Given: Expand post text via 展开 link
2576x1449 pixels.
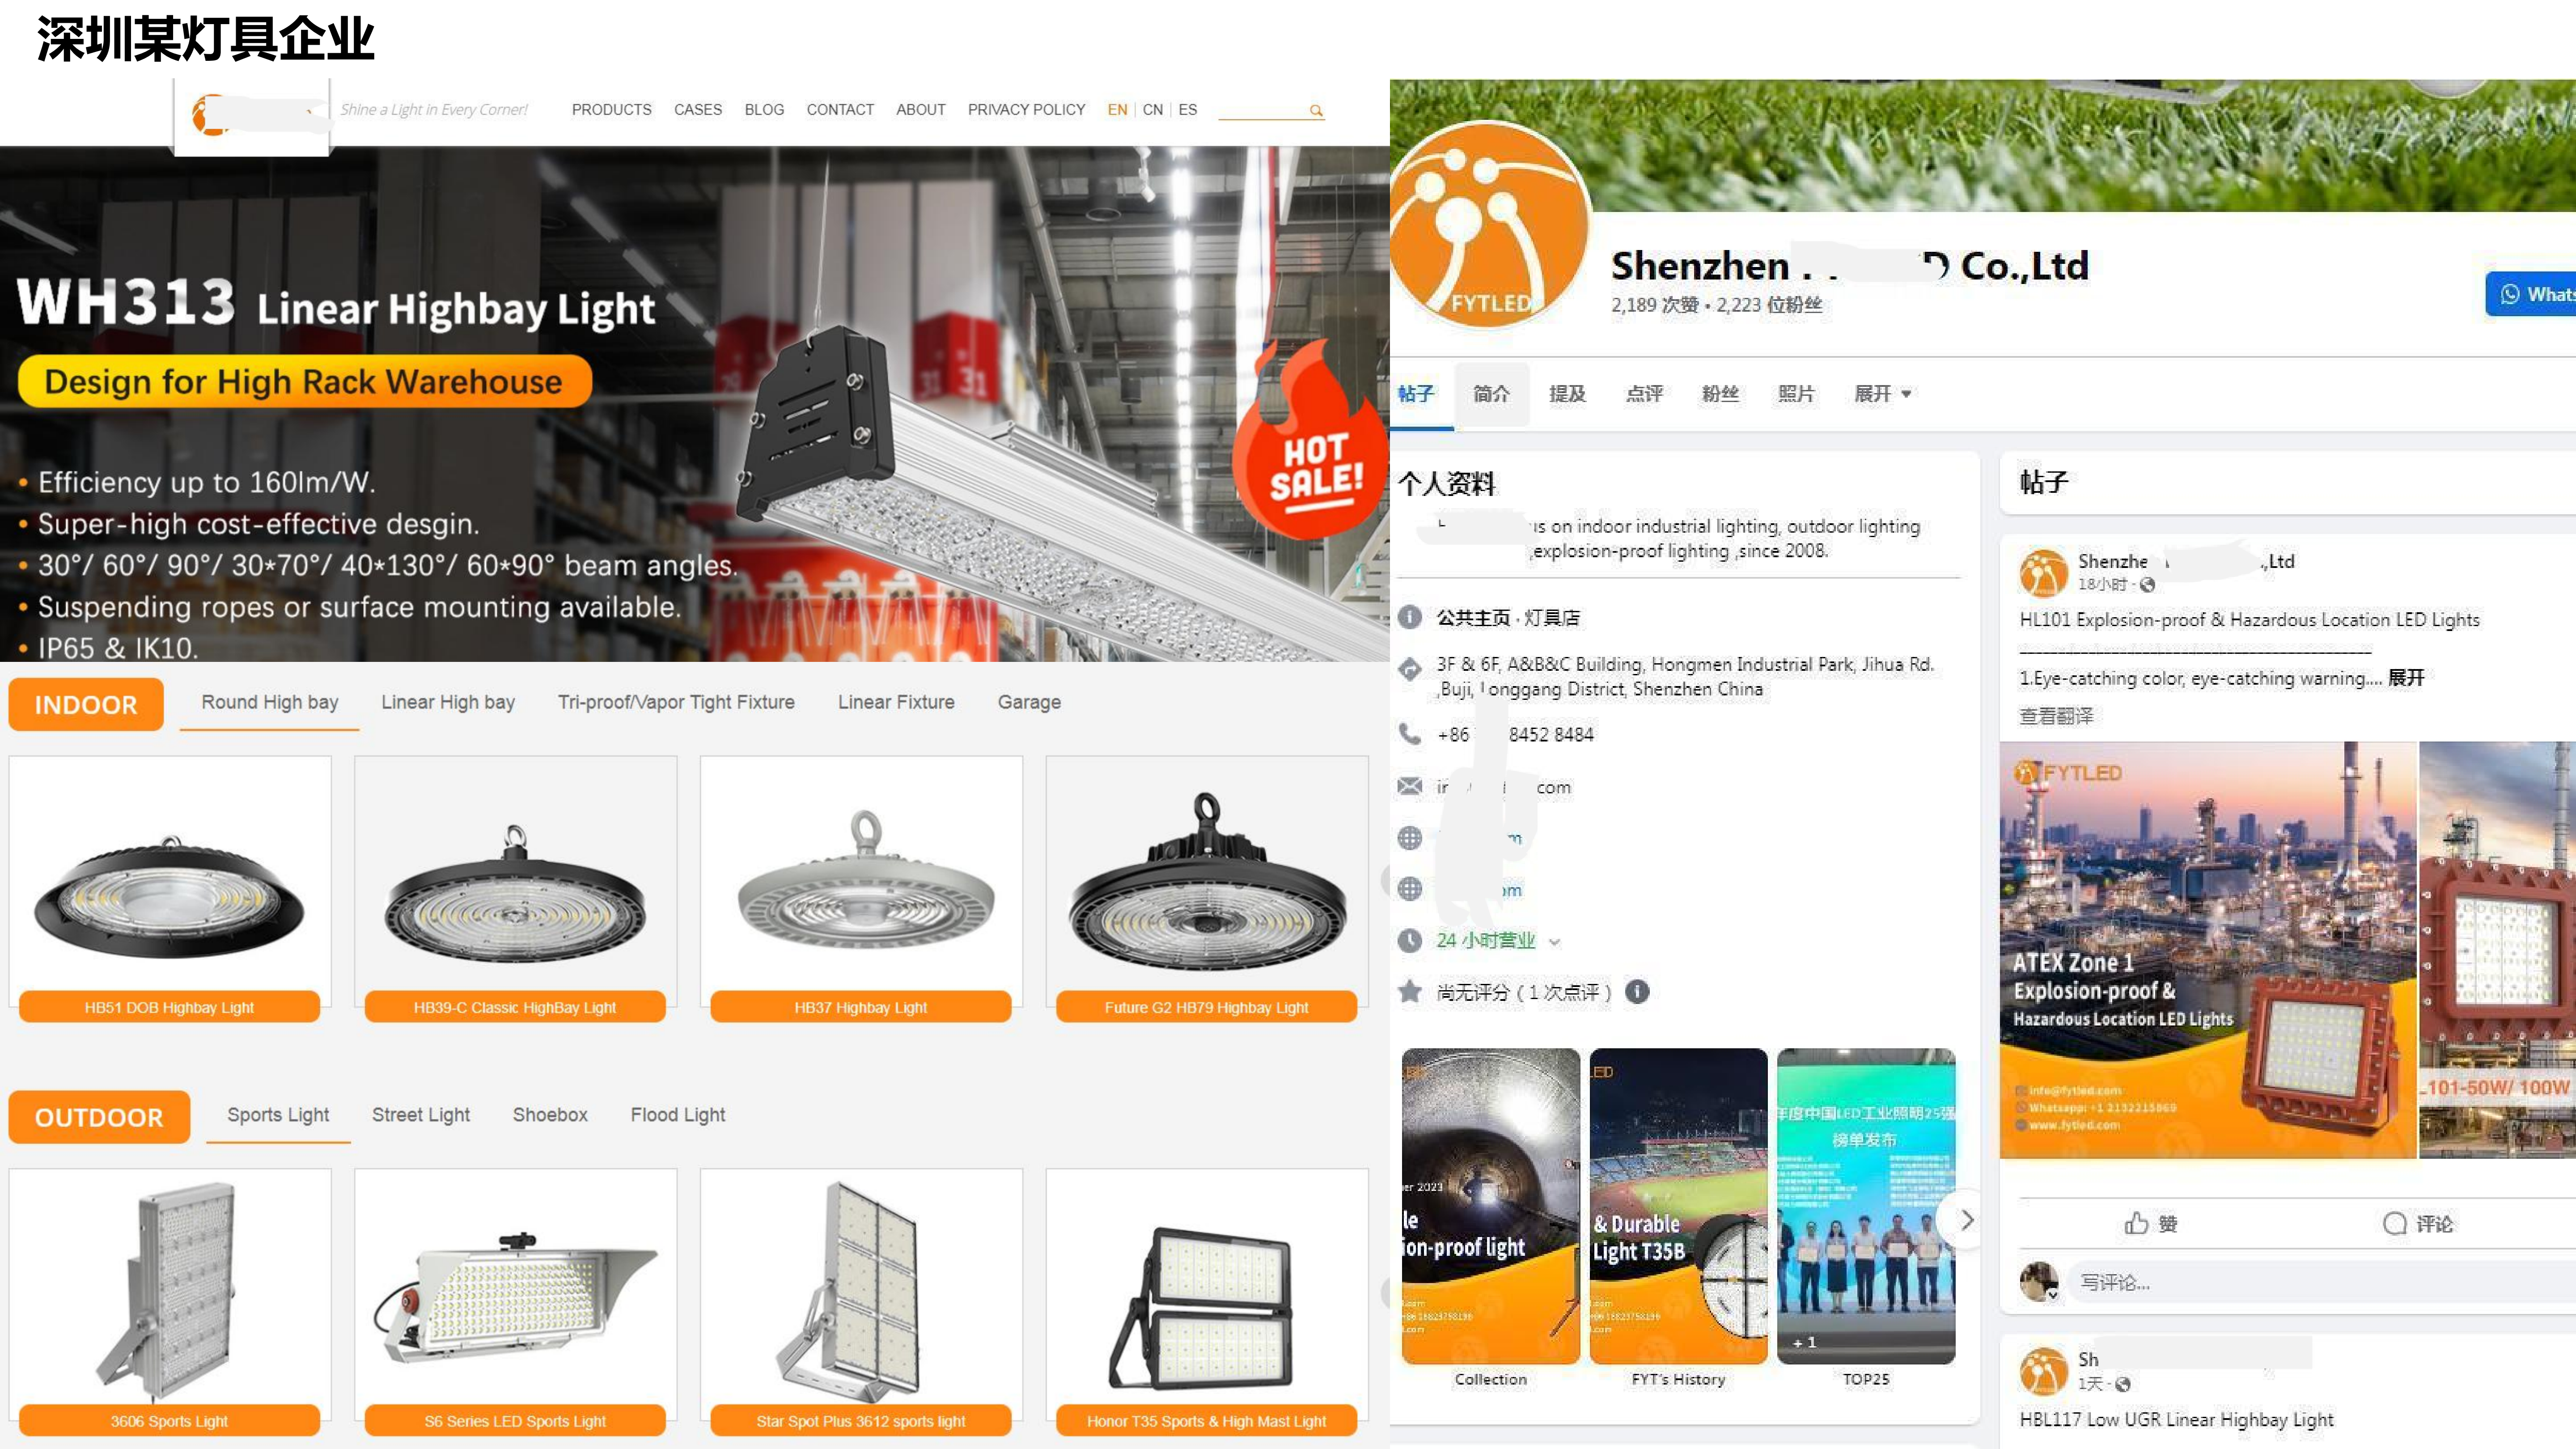Looking at the screenshot, I should 2406,678.
